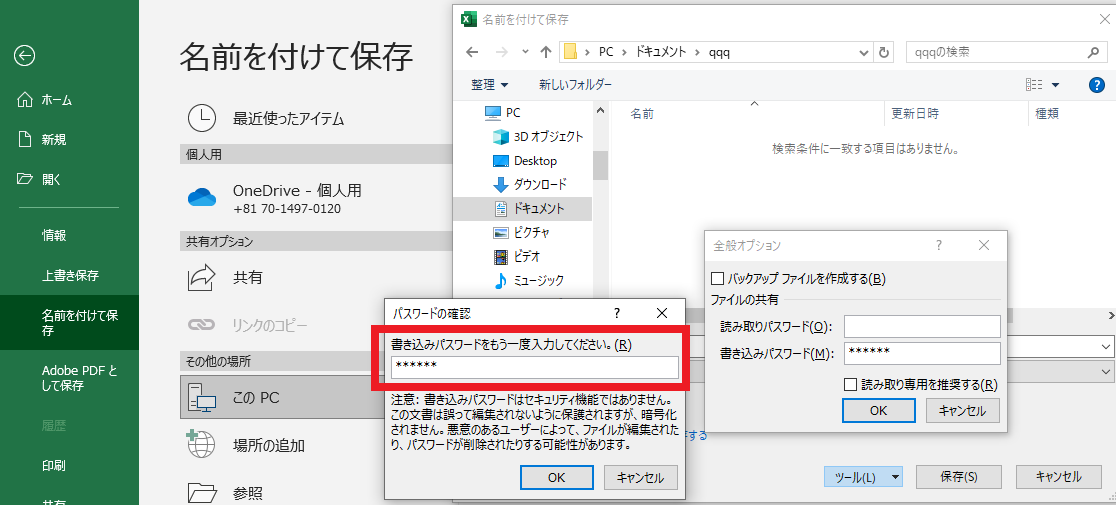
Task: Close the 全般オプション dialog
Action: pyautogui.click(x=984, y=245)
